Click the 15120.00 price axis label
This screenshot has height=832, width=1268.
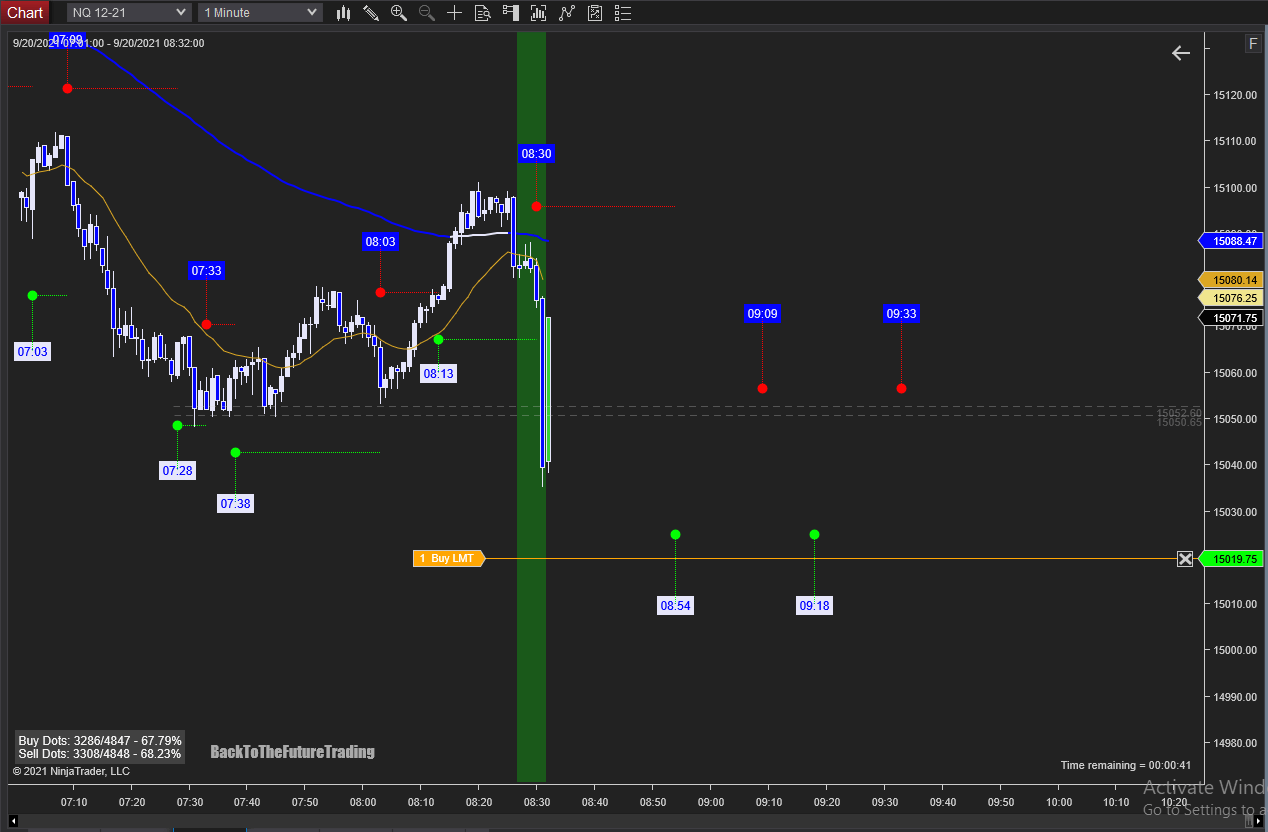[x=1234, y=95]
